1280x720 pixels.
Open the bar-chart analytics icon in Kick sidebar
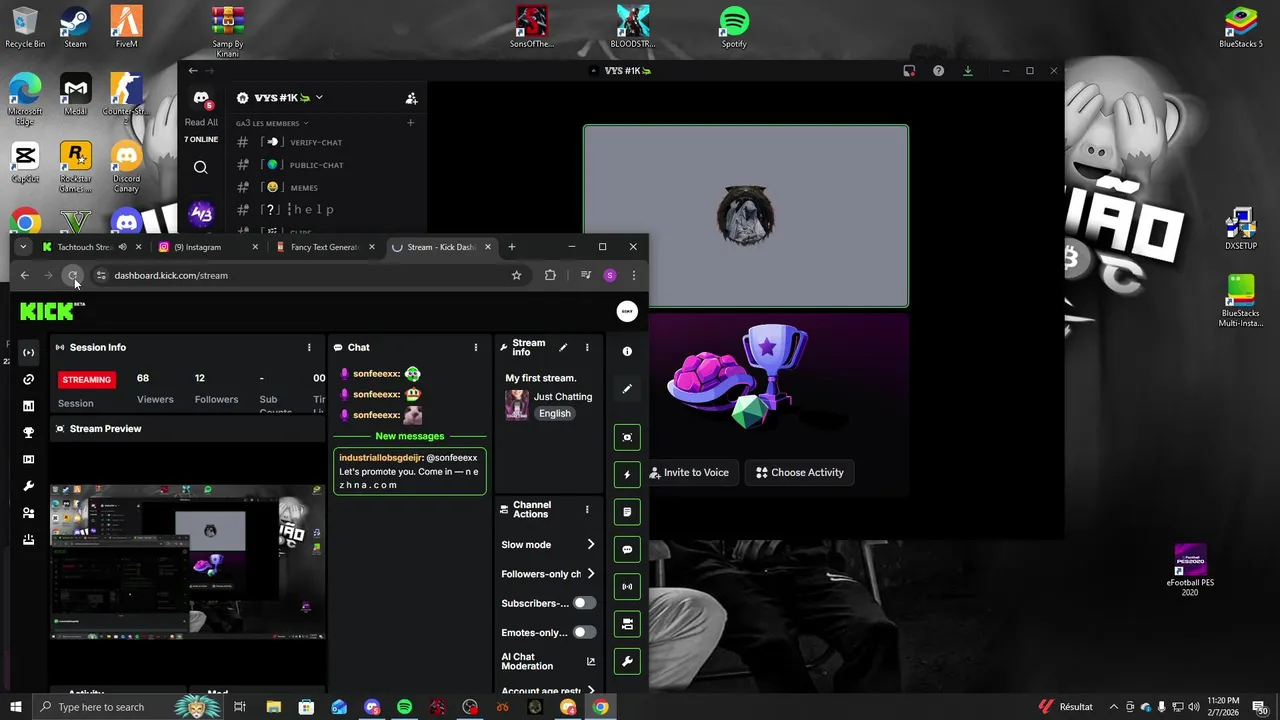[x=28, y=406]
